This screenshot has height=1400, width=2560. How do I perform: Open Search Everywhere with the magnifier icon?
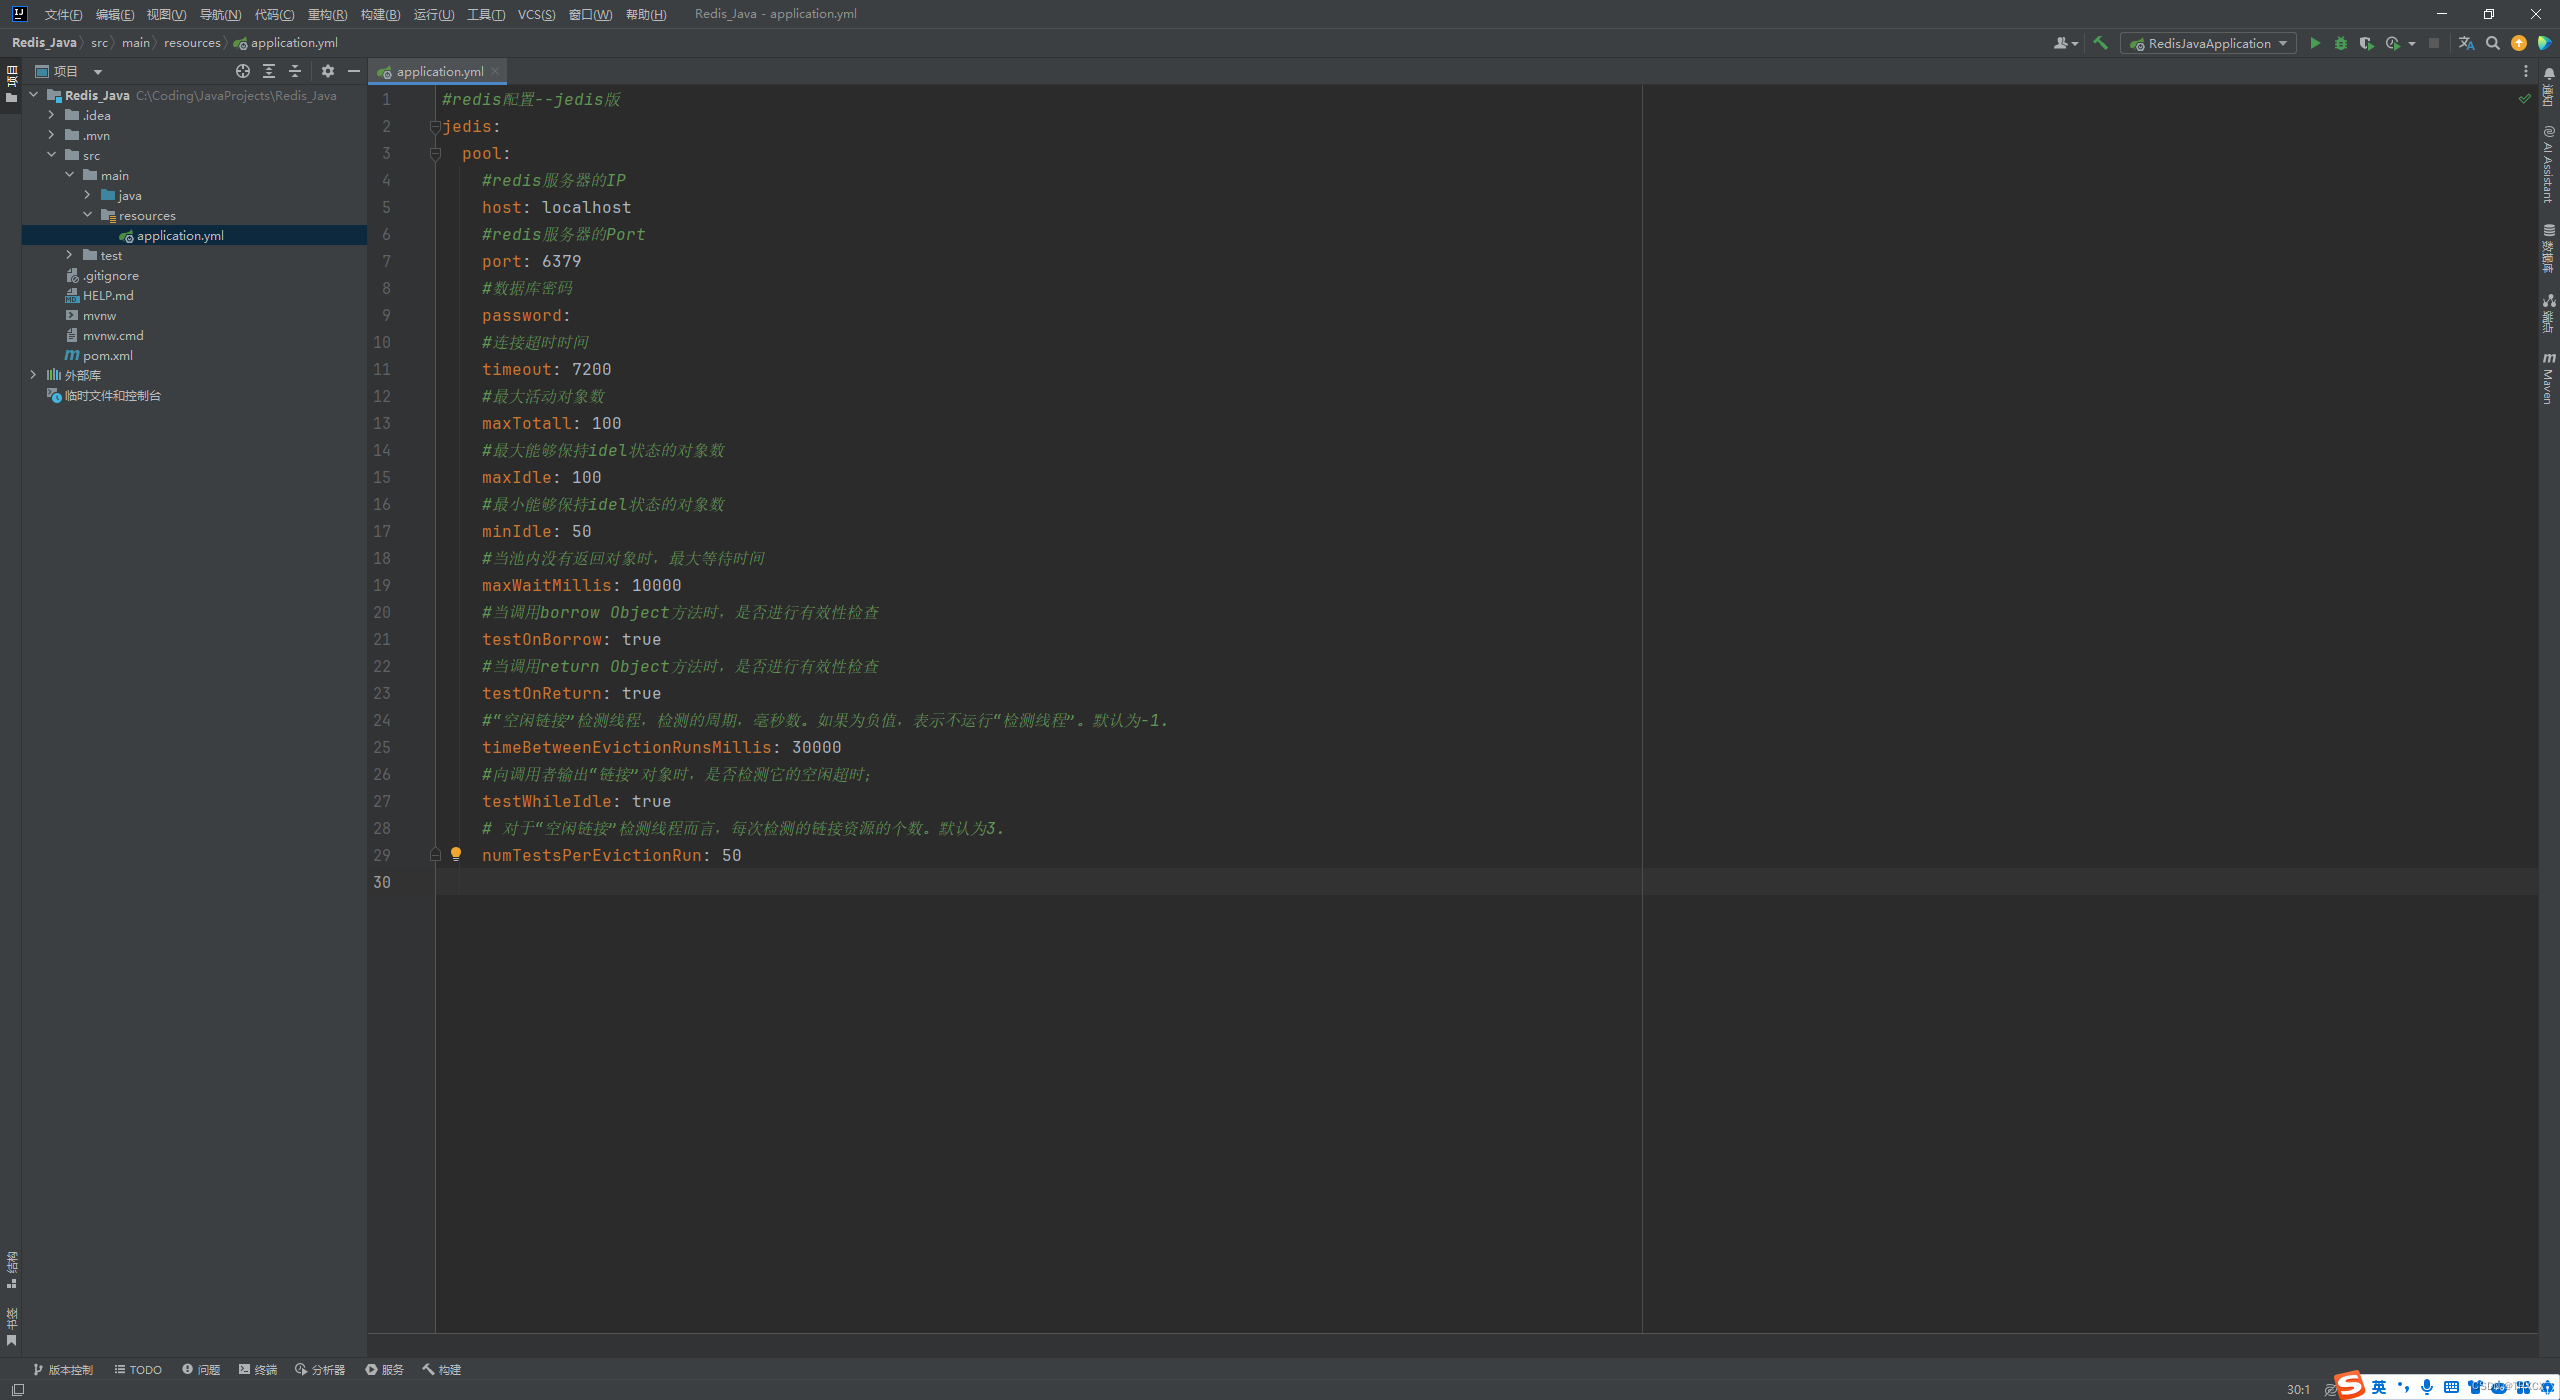coord(2492,43)
